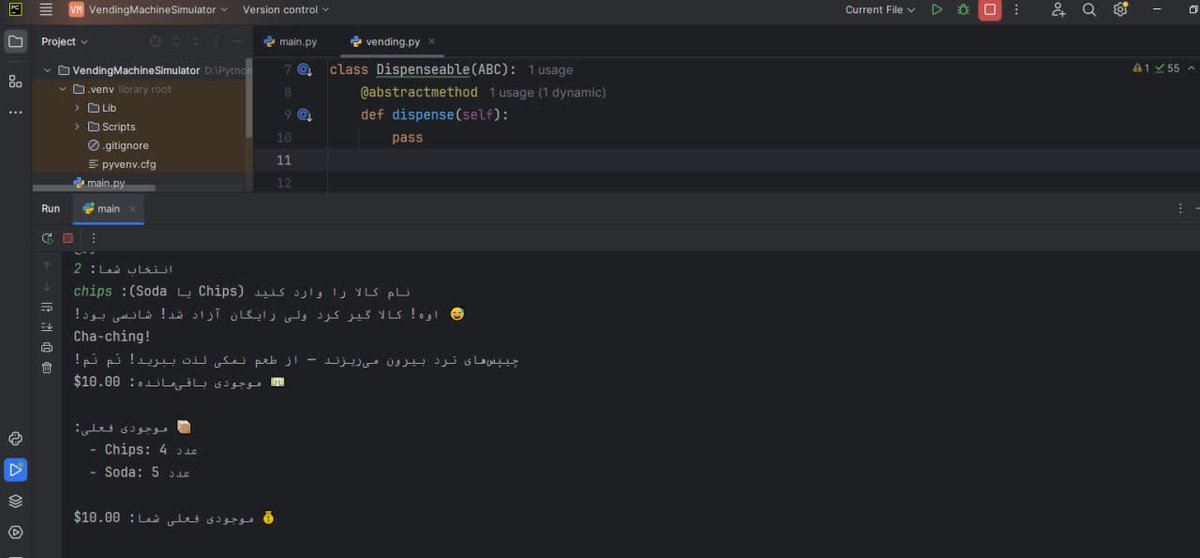Click the '1 usage' hint on line 7

550,70
